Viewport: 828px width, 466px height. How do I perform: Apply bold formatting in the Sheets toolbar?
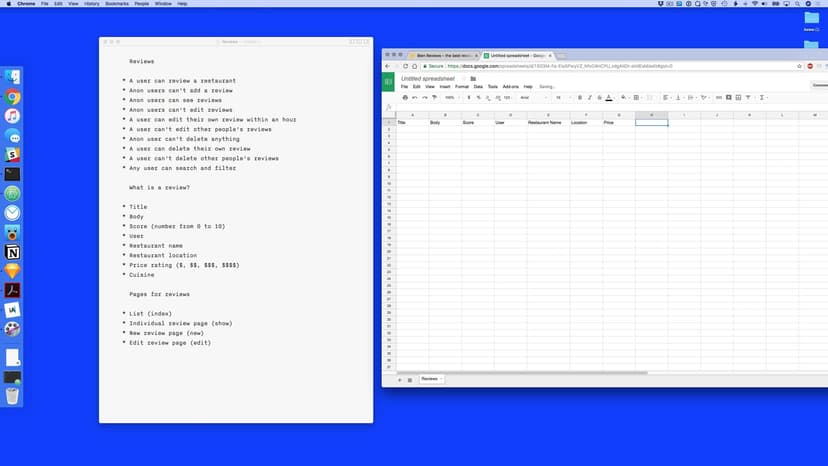point(580,98)
